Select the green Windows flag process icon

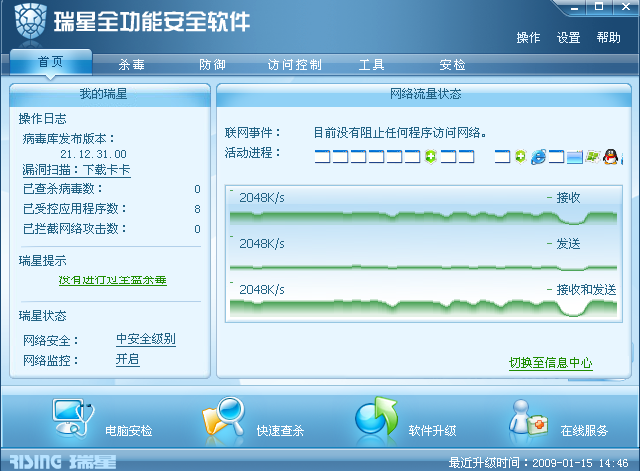(593, 156)
